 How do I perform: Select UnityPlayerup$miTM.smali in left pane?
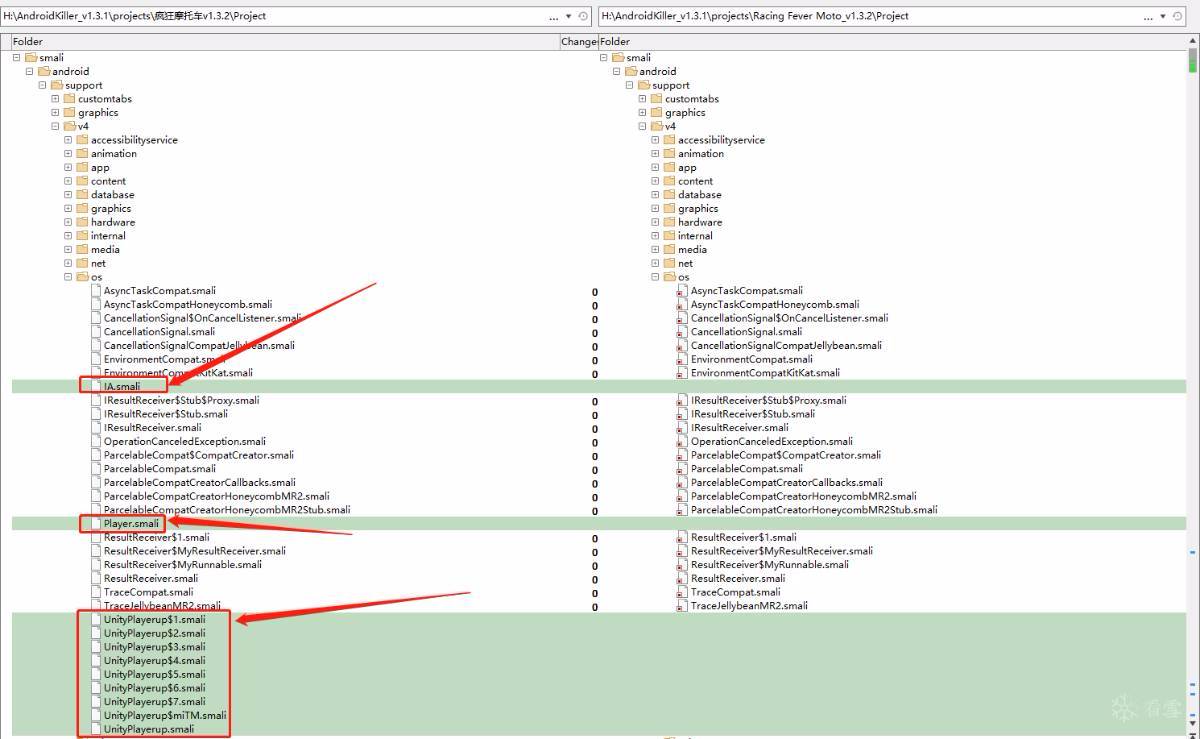(x=164, y=715)
